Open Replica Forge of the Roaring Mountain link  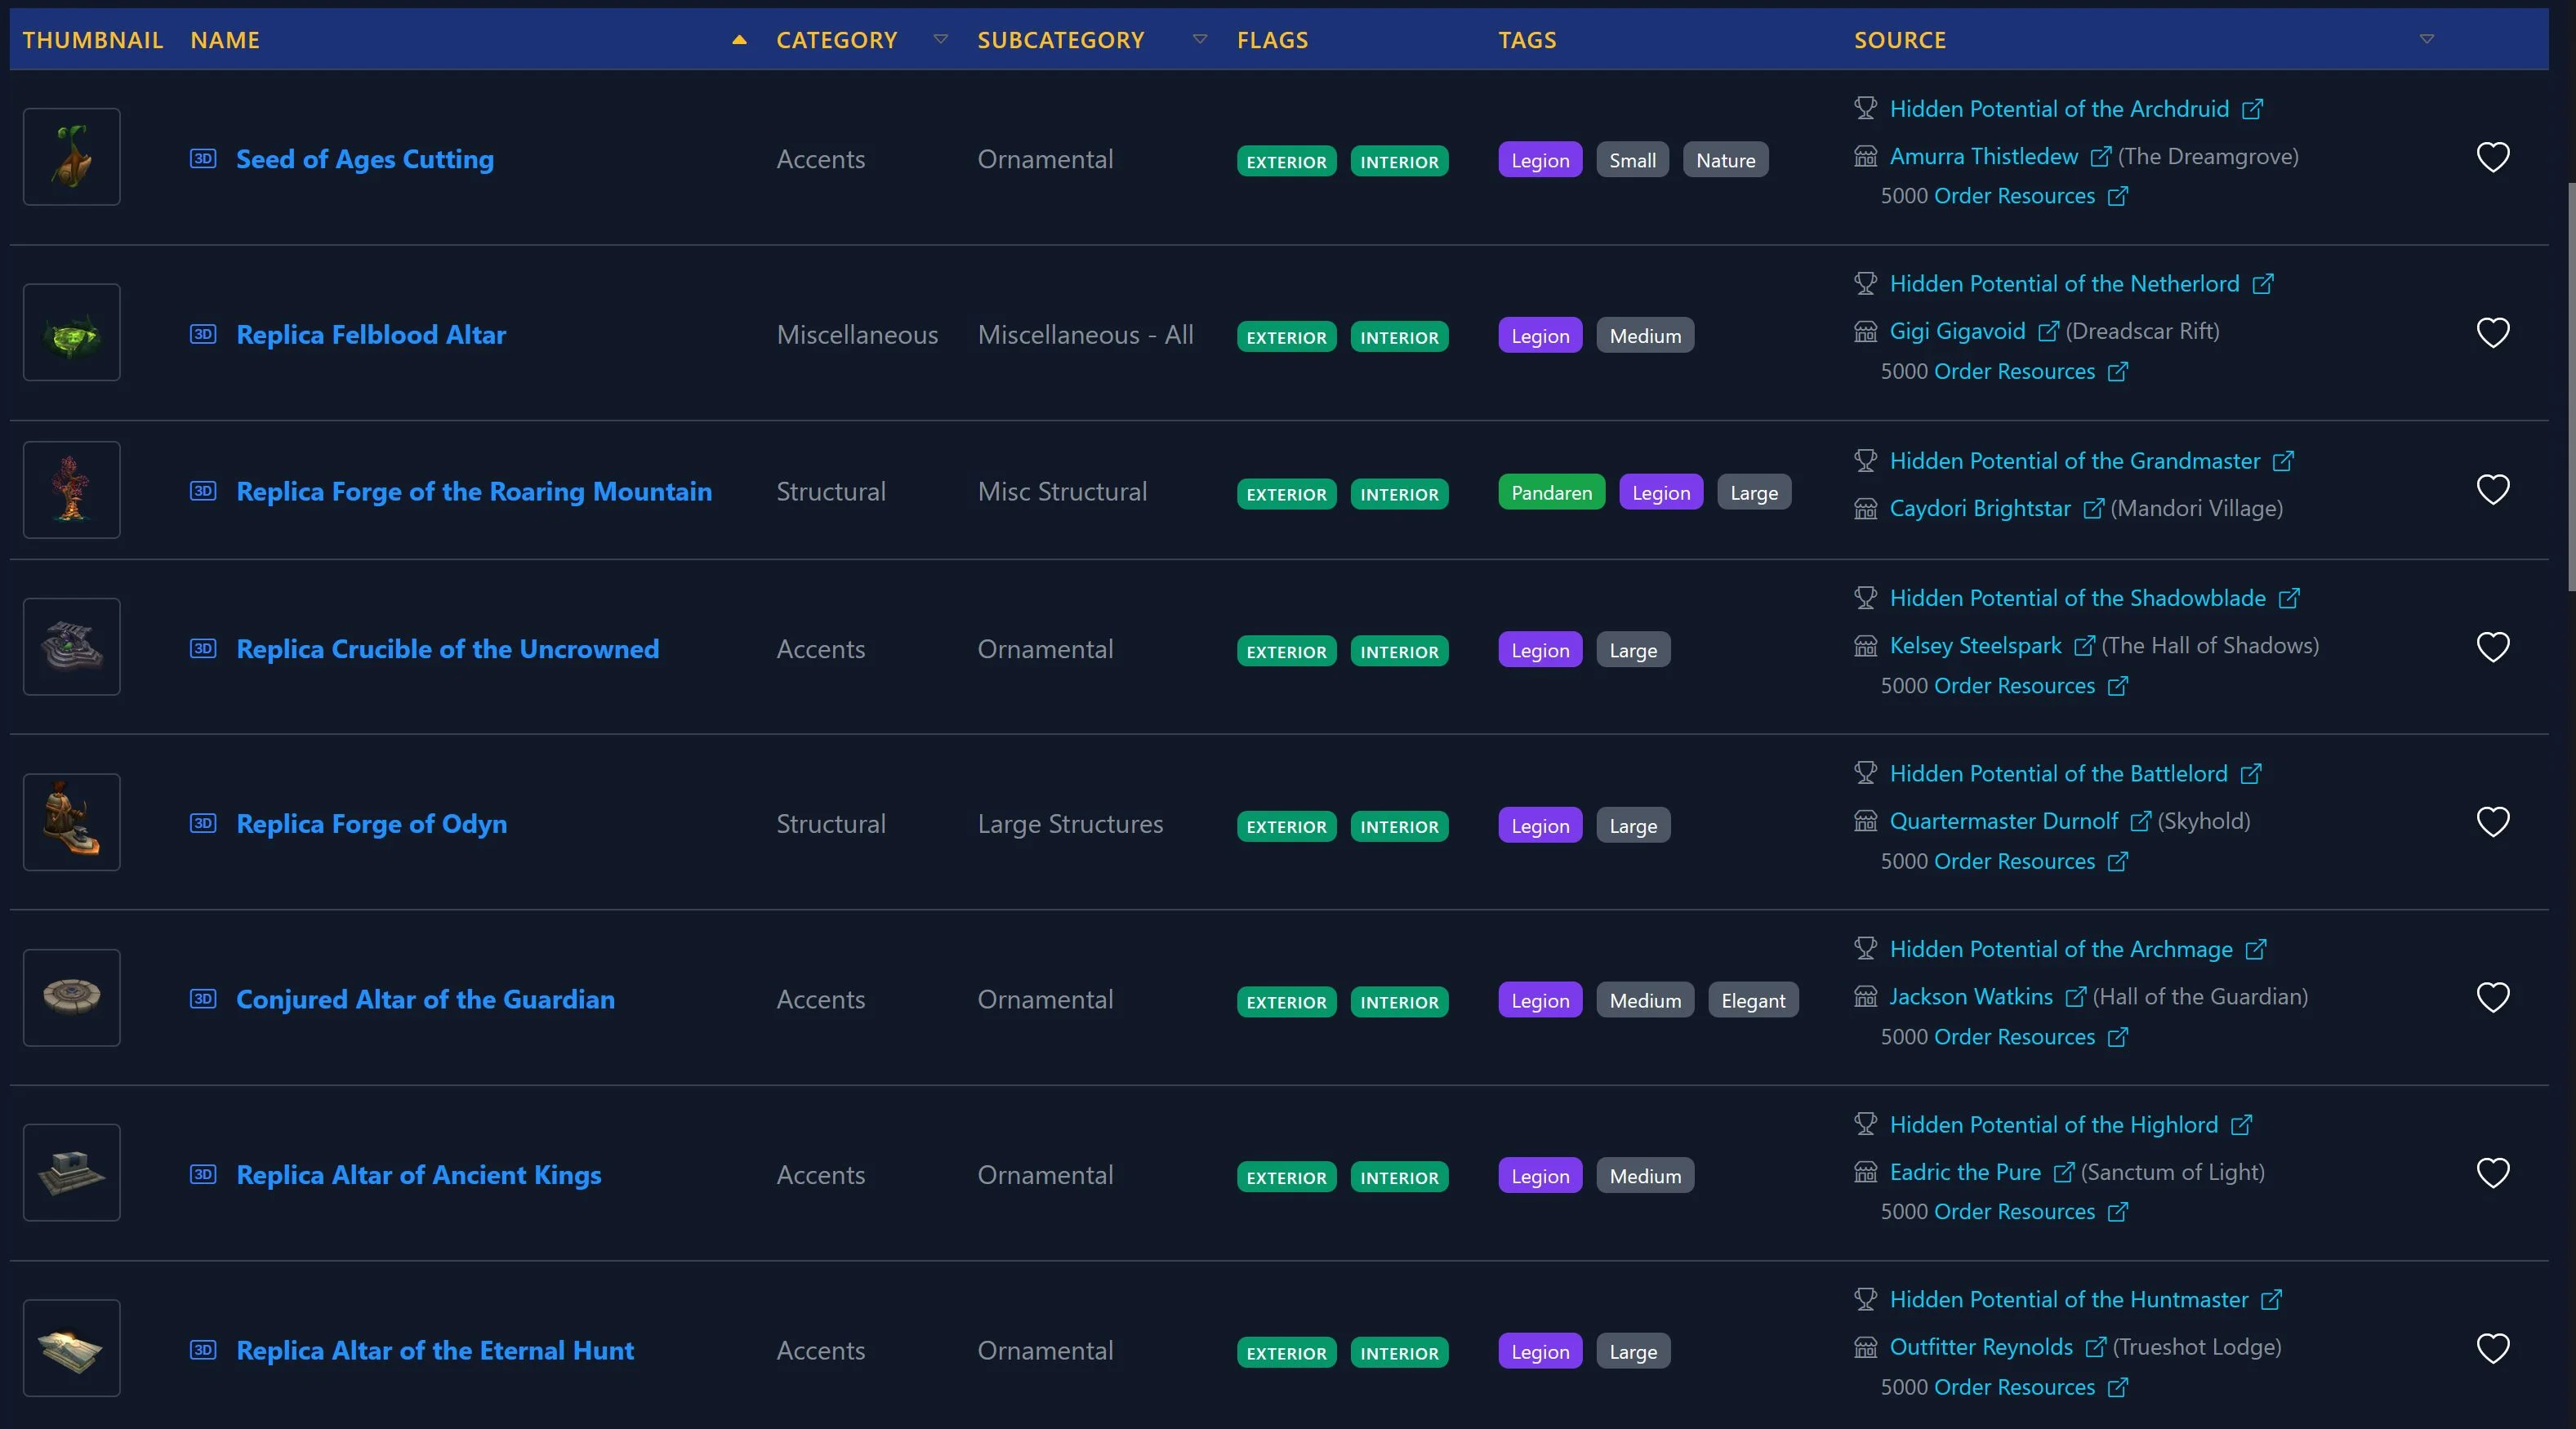(474, 491)
